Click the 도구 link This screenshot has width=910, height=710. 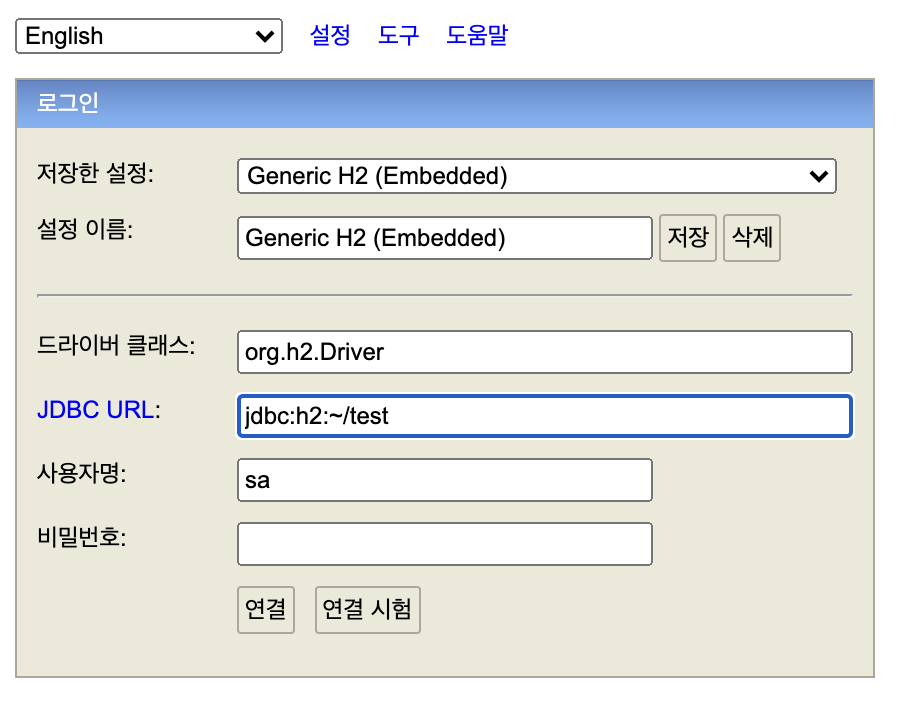pos(398,36)
